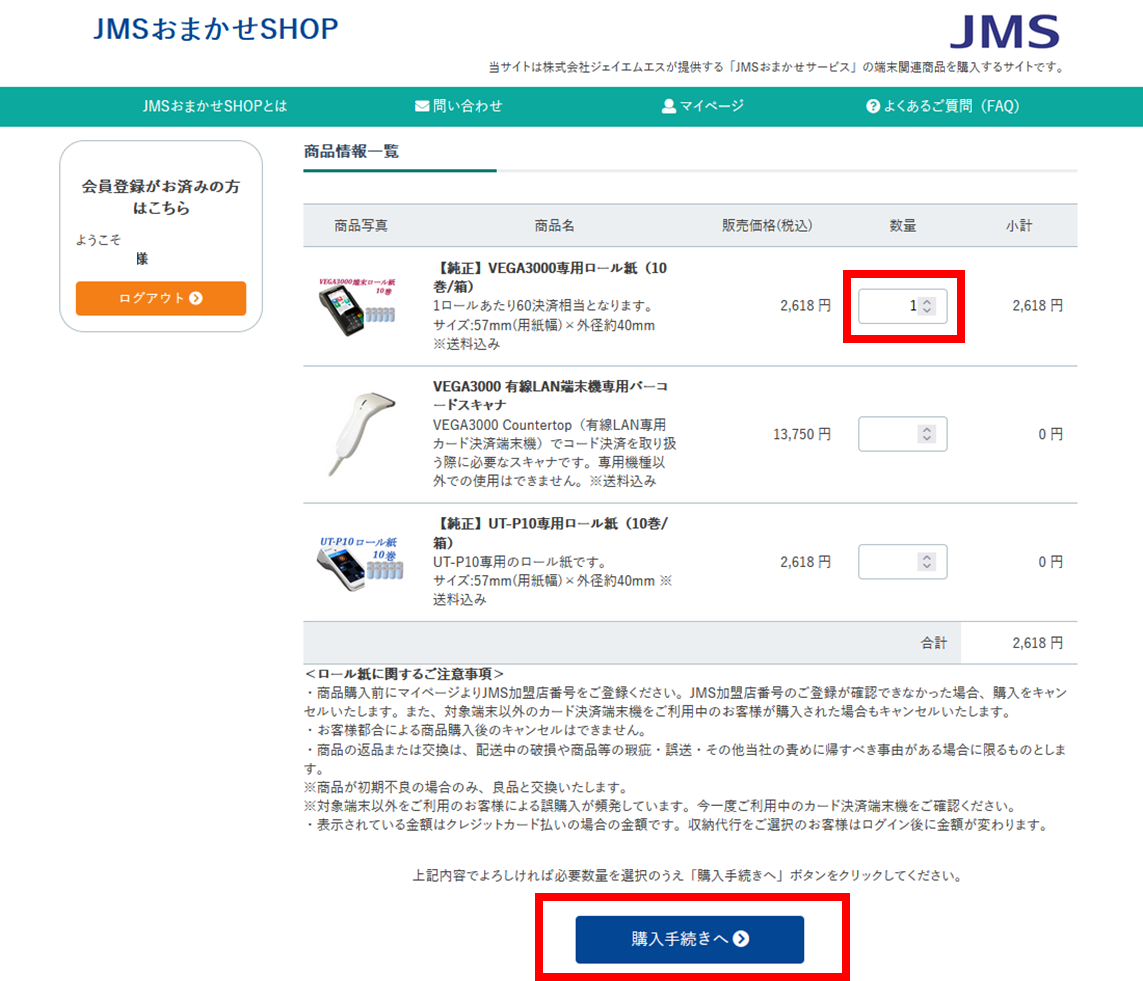Image resolution: width=1143 pixels, height=981 pixels.
Task: Open the 問い合わせ menu item
Action: tap(459, 106)
